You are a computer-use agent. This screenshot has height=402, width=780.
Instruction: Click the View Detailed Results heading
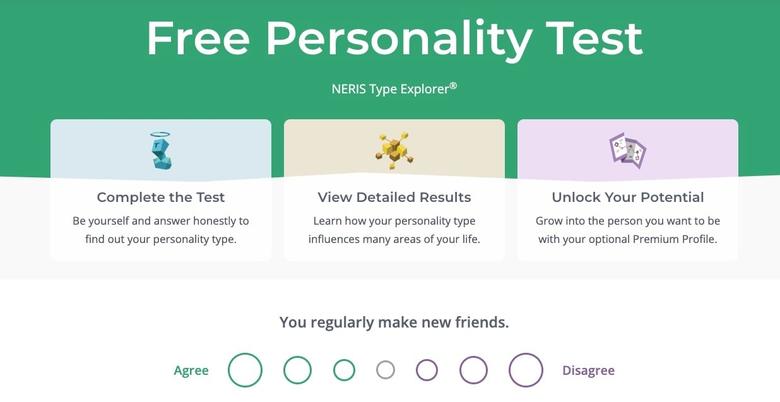pos(394,197)
